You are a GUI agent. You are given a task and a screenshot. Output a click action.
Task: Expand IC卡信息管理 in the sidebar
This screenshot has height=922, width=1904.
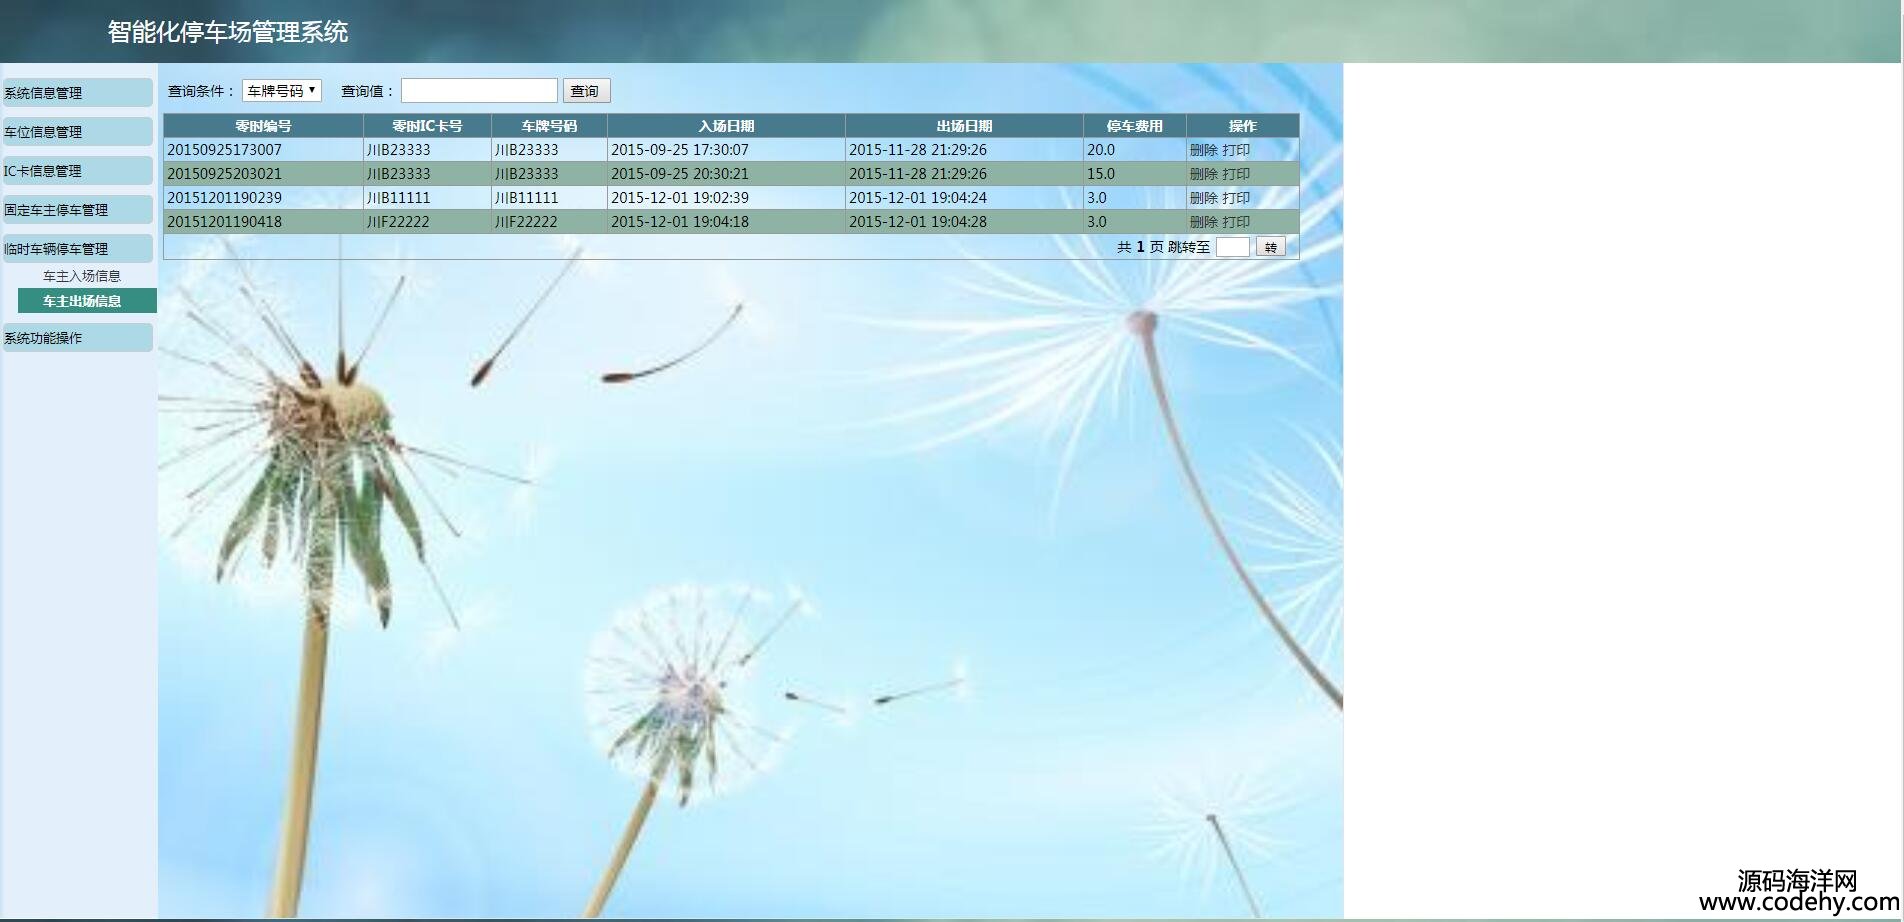(77, 171)
